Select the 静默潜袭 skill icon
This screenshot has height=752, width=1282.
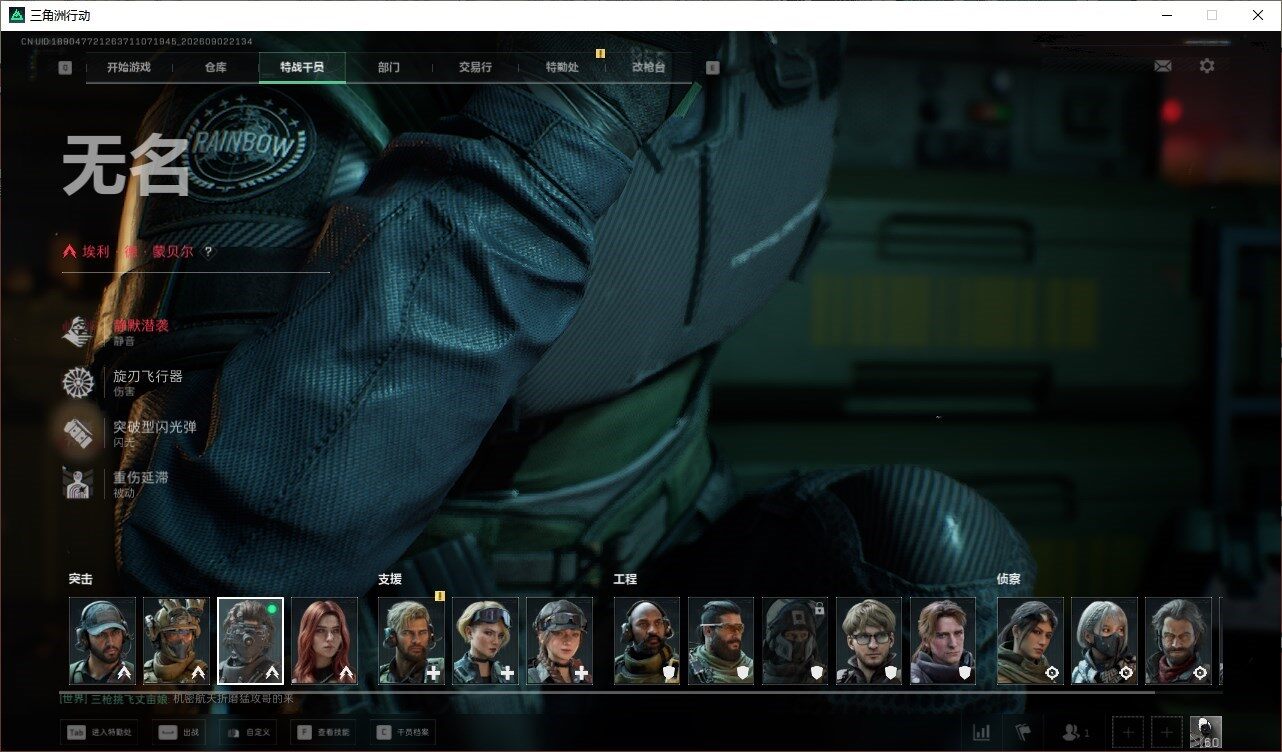(x=77, y=332)
